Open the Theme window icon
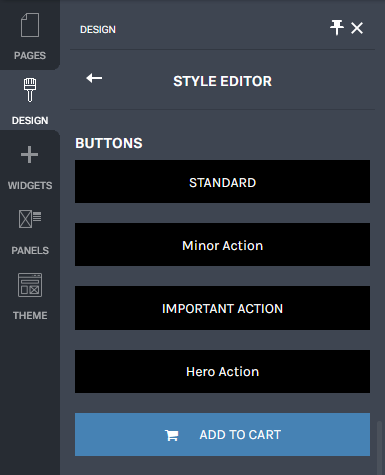385x475 pixels. [x=30, y=285]
